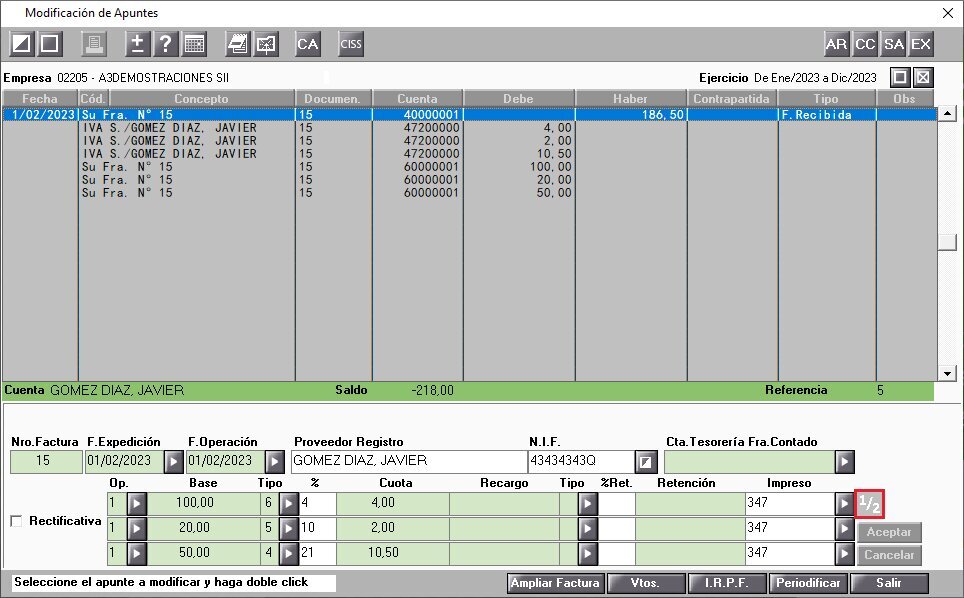Open help with the question mark icon

(x=165, y=44)
